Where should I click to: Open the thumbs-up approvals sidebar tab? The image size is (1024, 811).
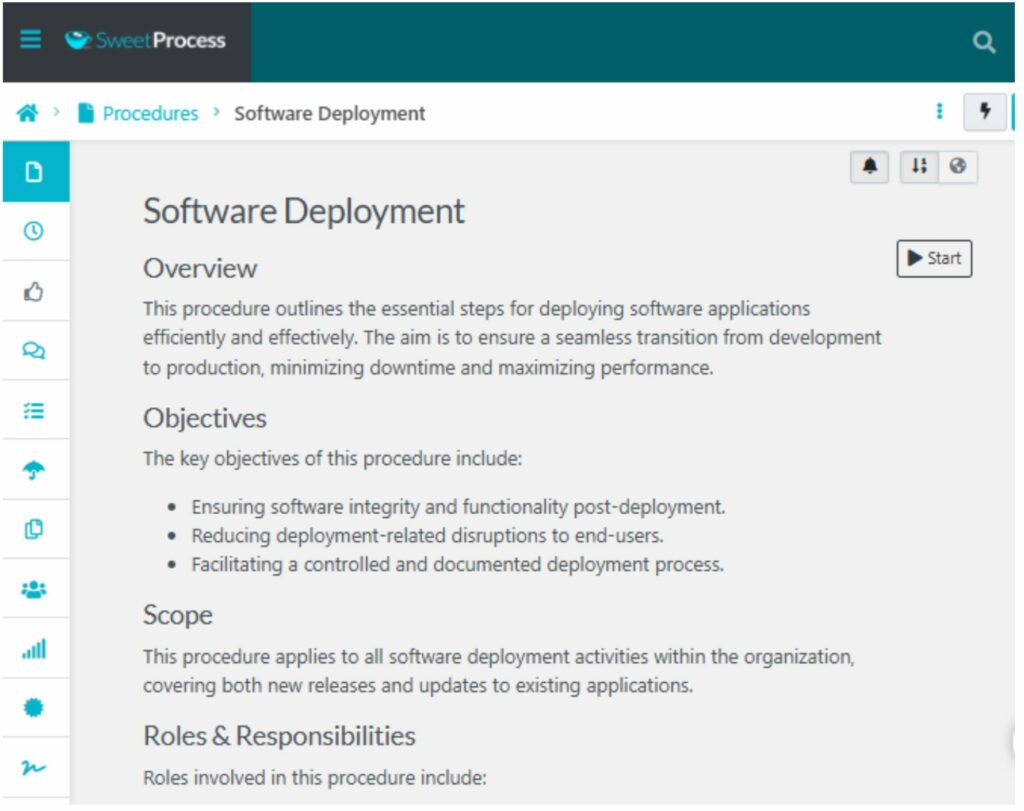tap(35, 291)
